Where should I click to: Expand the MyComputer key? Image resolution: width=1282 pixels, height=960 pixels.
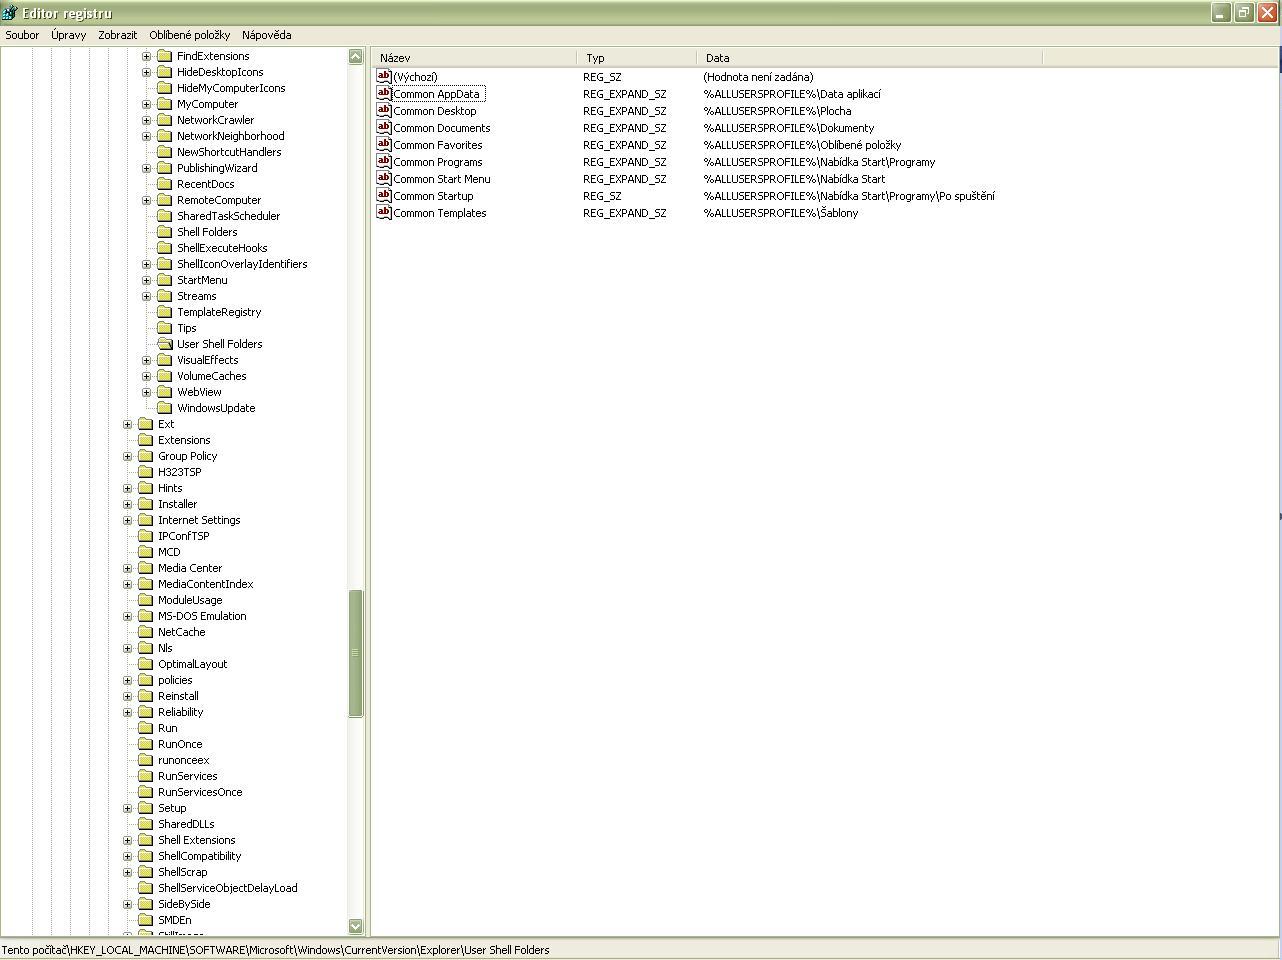[146, 104]
